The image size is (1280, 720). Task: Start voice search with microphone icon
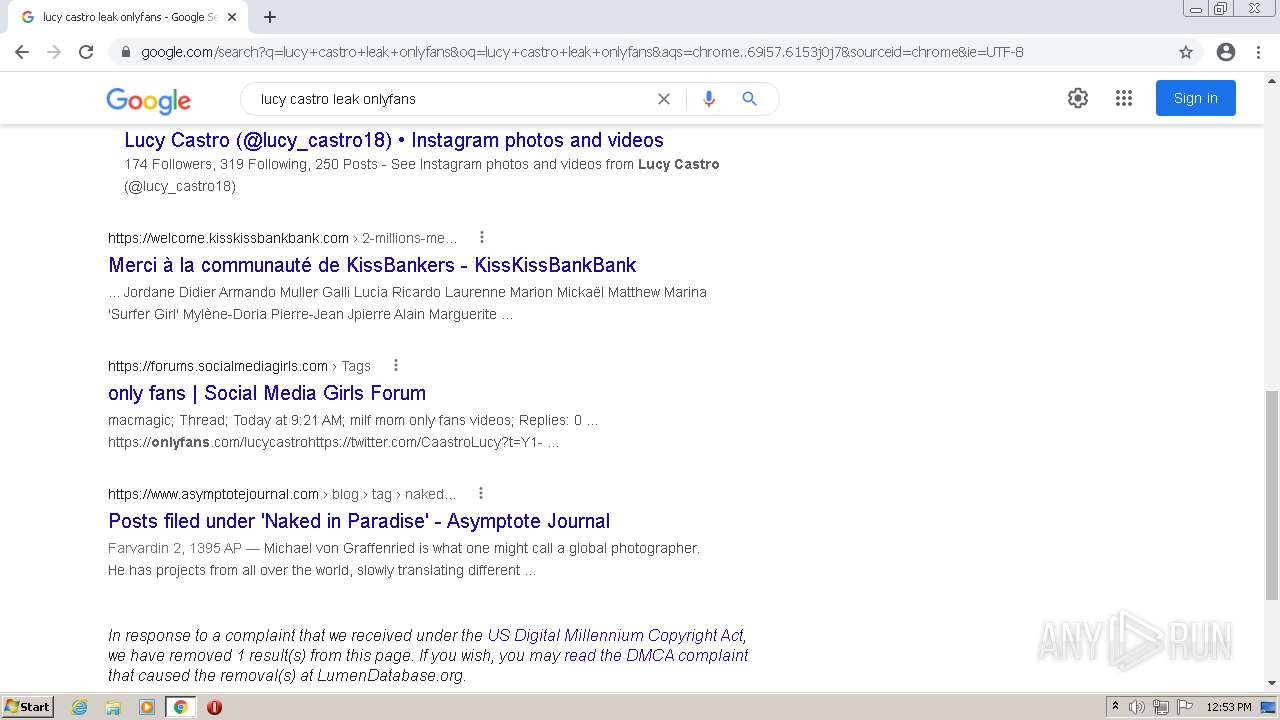click(709, 99)
